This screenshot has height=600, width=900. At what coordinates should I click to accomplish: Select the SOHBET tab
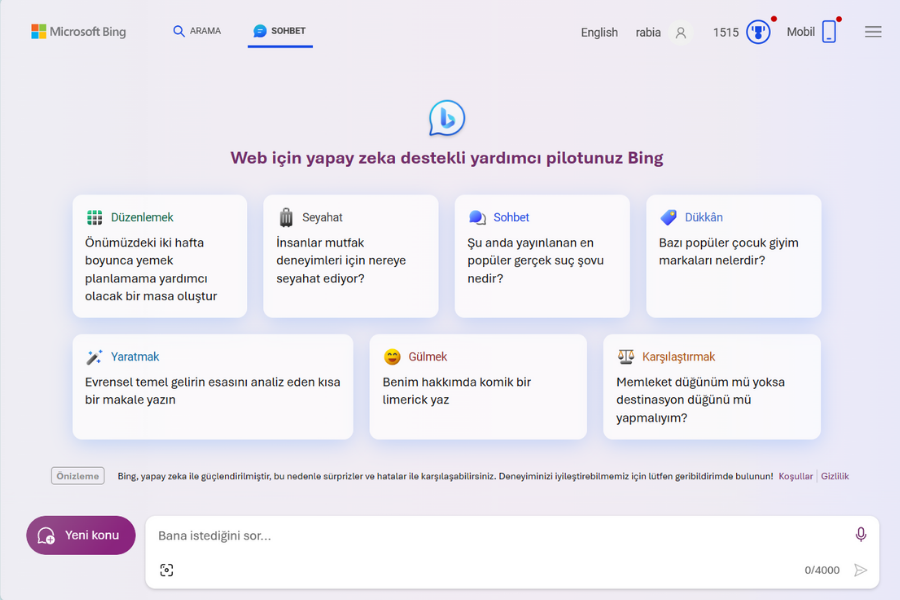[x=280, y=32]
